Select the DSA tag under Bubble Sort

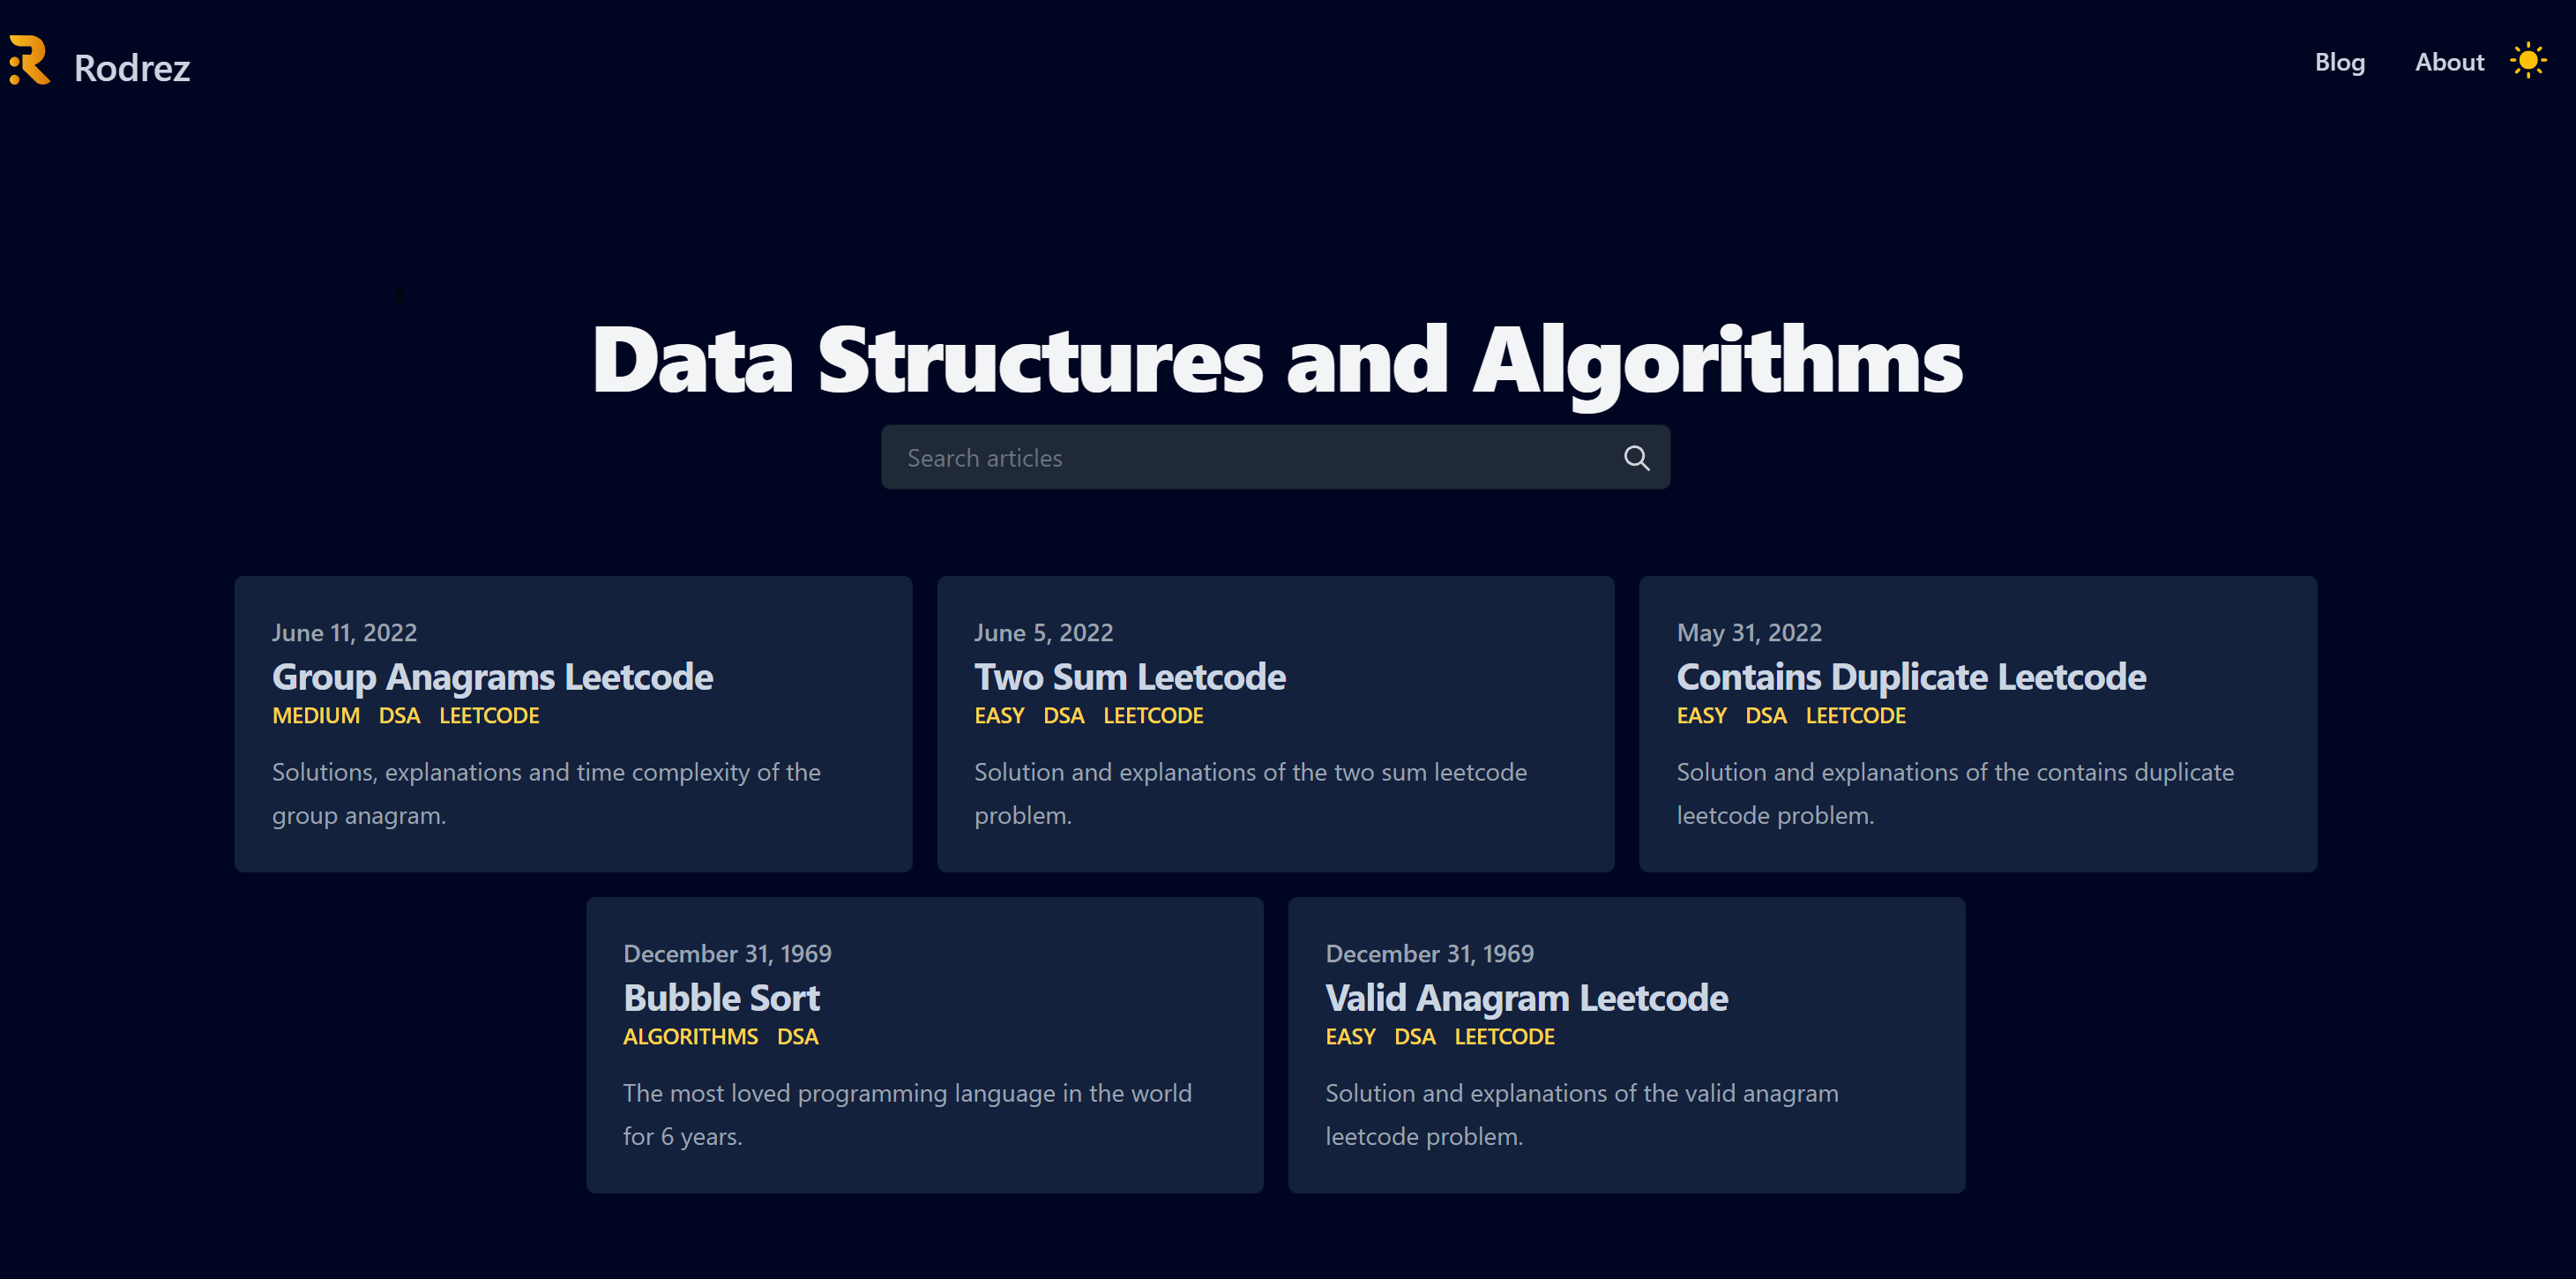[x=797, y=1037]
